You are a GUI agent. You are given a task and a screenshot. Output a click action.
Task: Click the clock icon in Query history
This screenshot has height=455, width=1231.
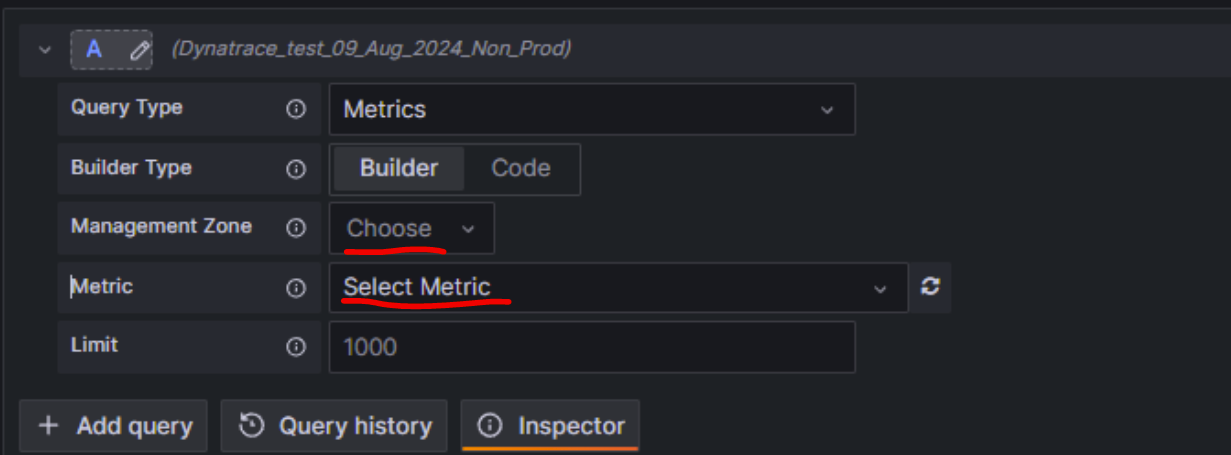pyautogui.click(x=252, y=426)
